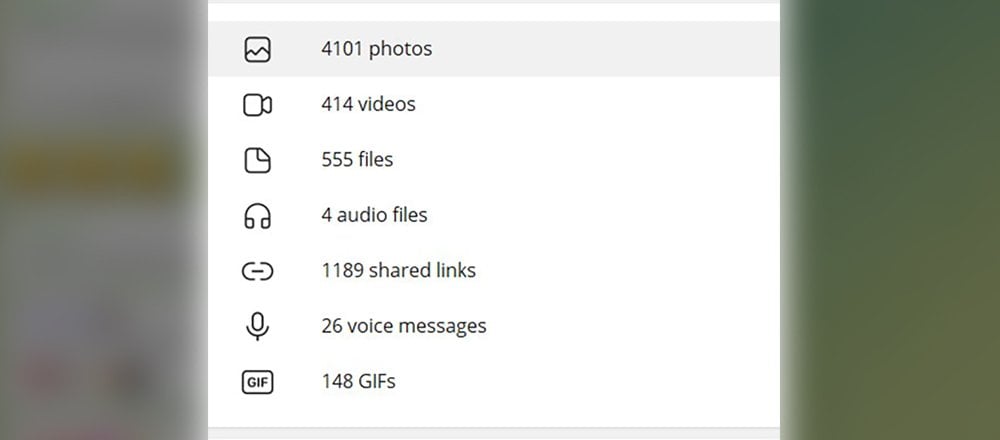Show the 26 voice messages
The height and width of the screenshot is (440, 1000).
pyautogui.click(x=494, y=326)
